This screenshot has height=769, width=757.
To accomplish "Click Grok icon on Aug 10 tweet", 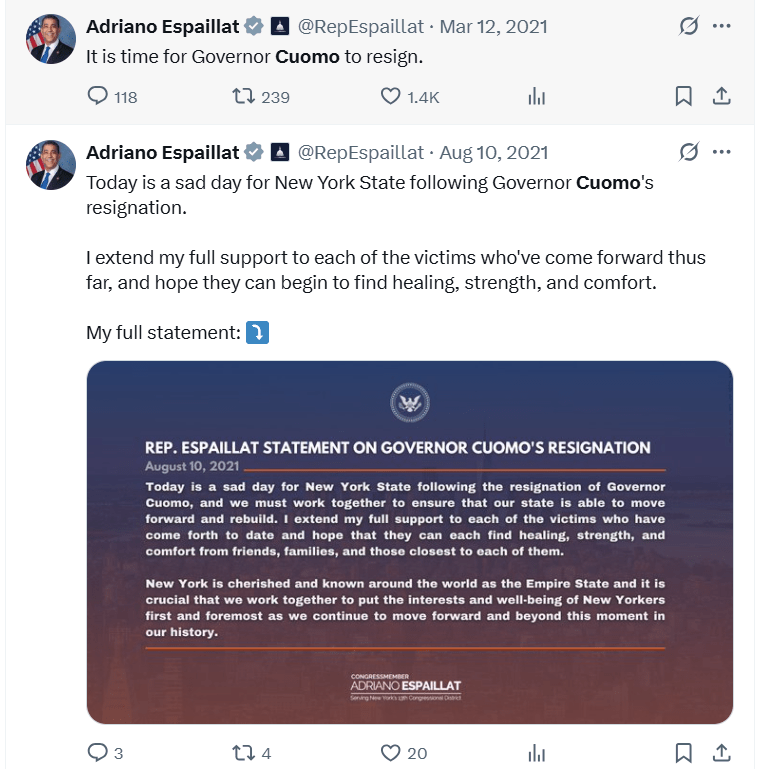I will point(688,152).
